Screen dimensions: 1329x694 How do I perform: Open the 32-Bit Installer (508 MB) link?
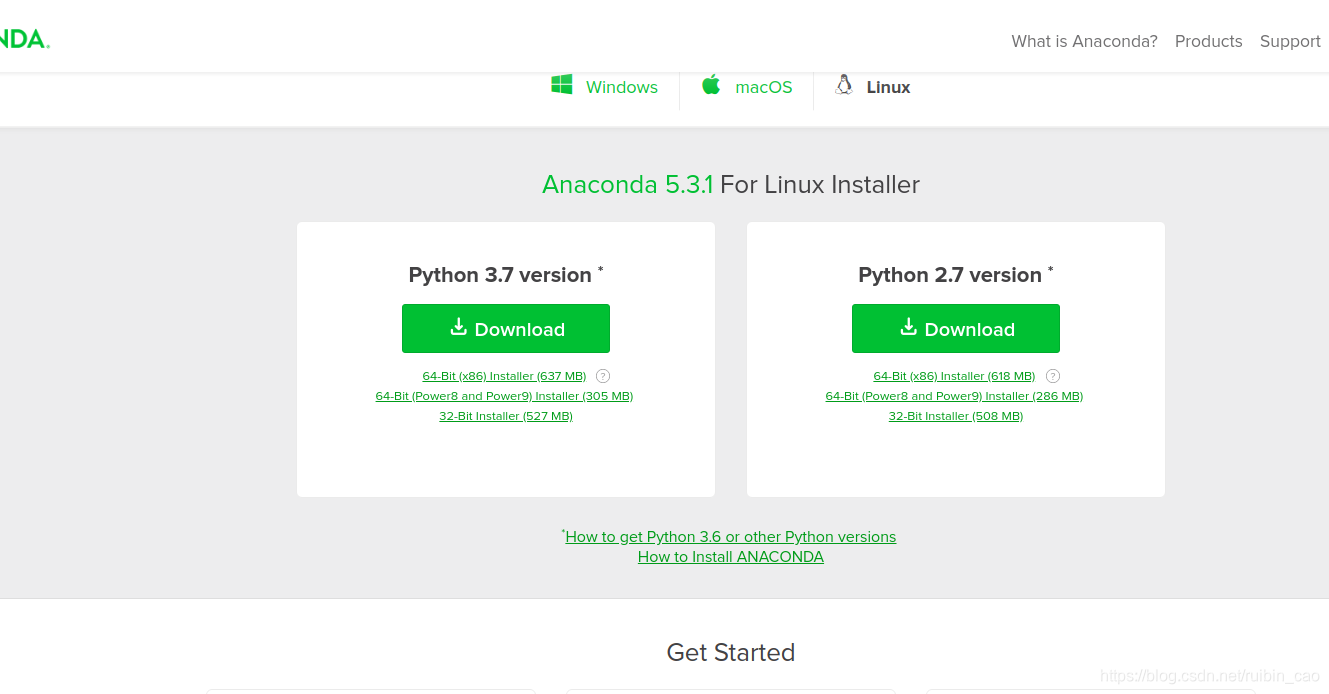[956, 416]
